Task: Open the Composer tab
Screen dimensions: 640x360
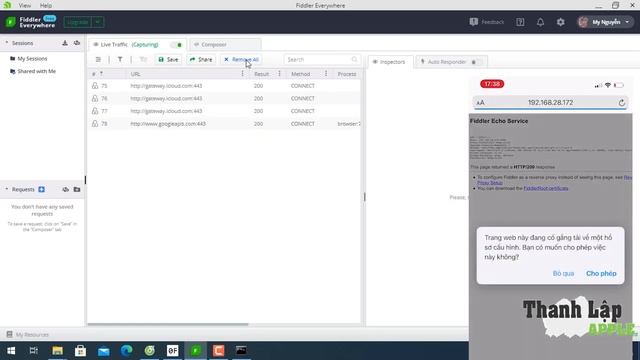Action: click(x=225, y=44)
